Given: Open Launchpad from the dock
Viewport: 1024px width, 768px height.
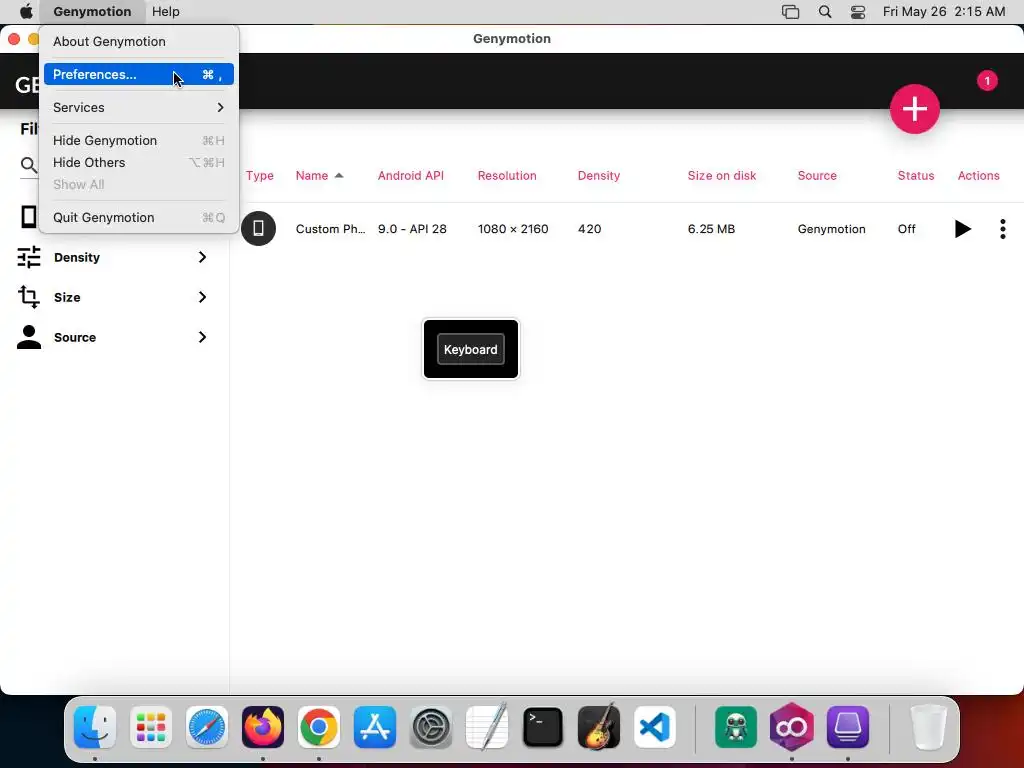Looking at the screenshot, I should pos(151,727).
